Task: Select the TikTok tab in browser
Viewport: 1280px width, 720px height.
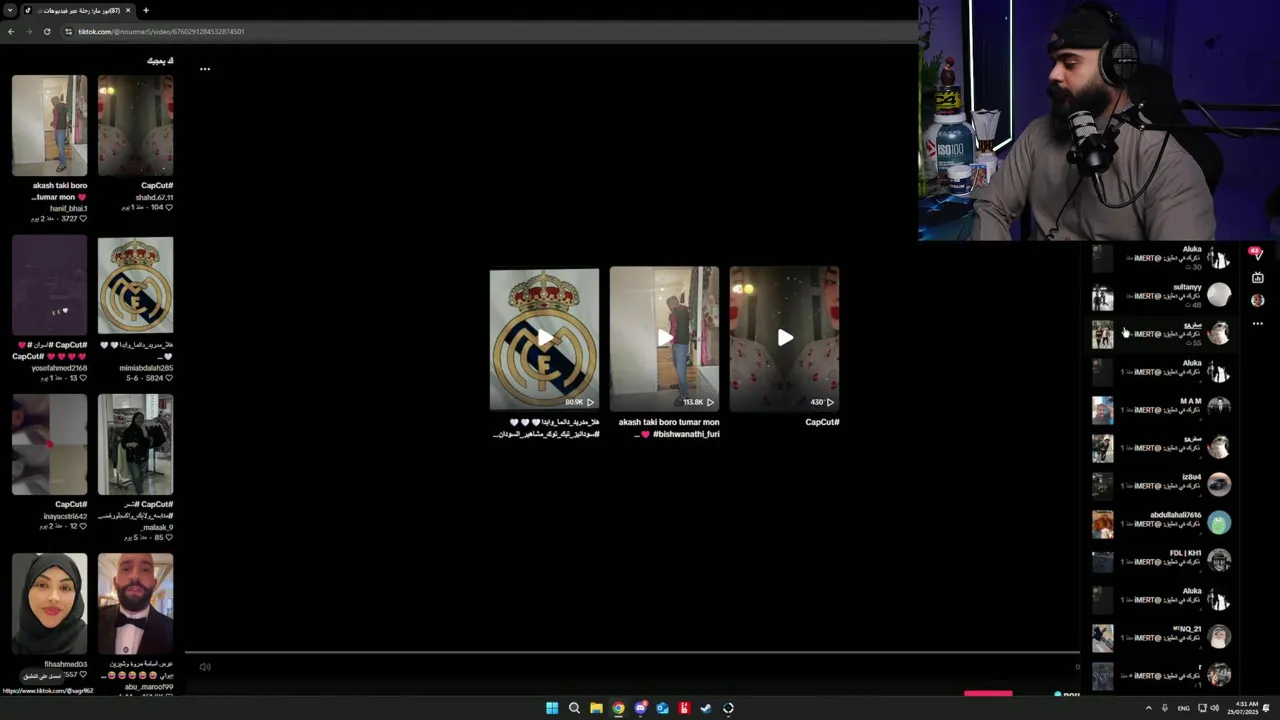Action: [76, 10]
